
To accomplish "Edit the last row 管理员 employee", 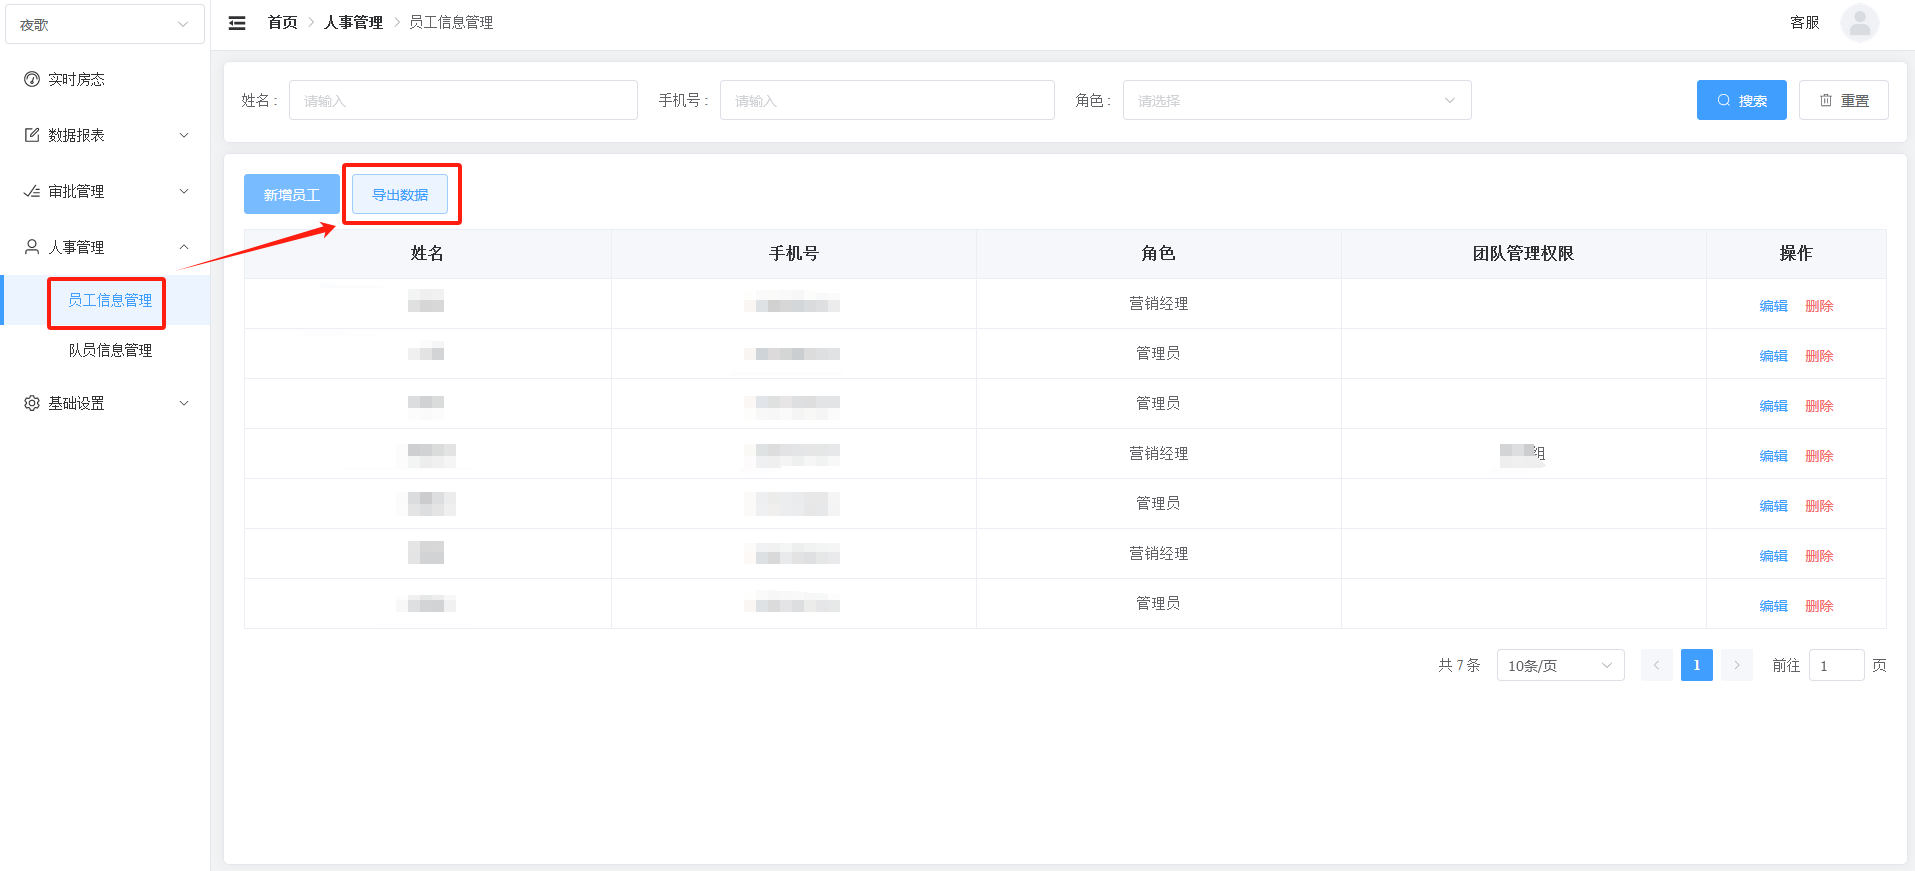I will coord(1773,606).
